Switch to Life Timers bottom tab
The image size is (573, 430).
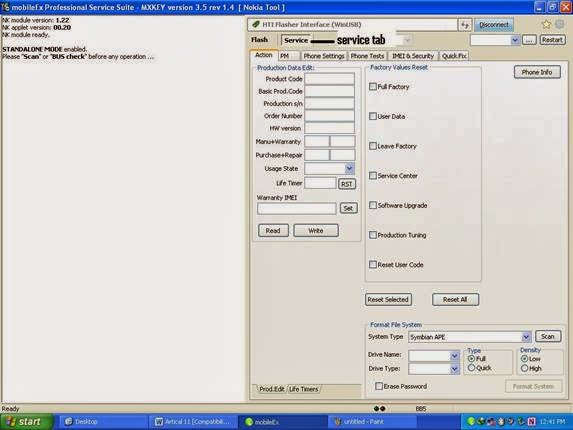[303, 389]
